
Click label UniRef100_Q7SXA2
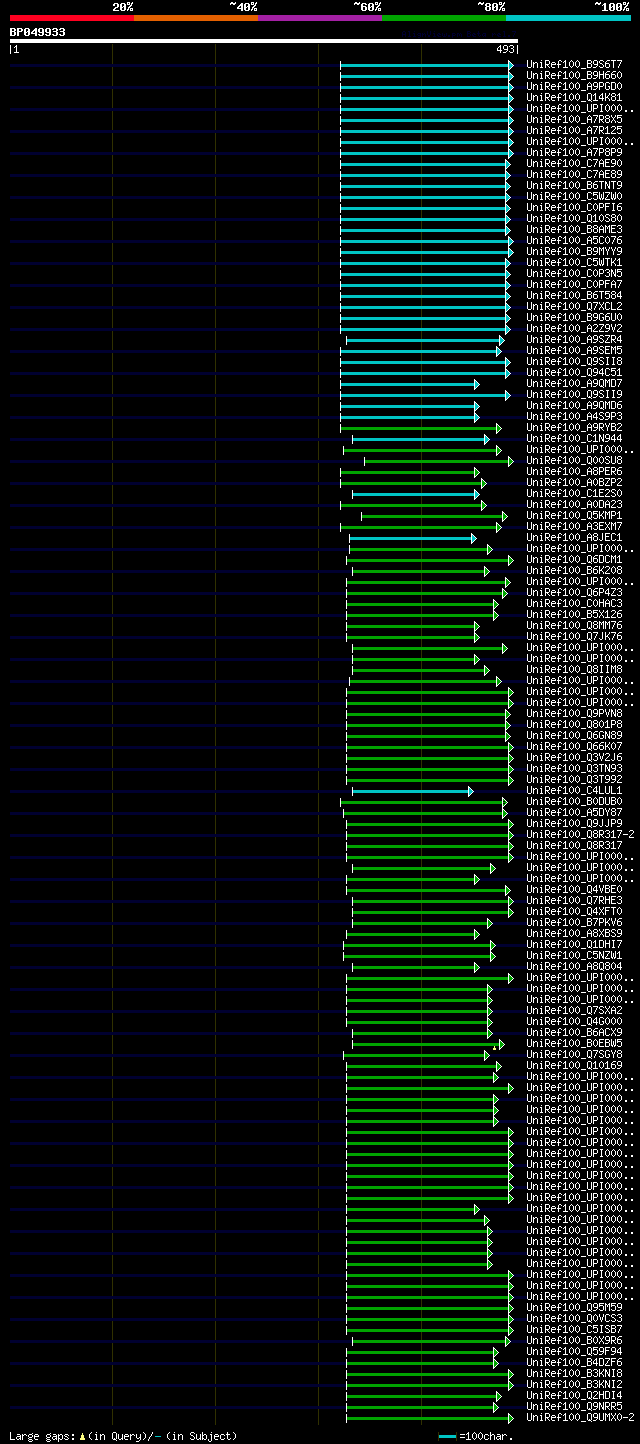pos(574,1010)
